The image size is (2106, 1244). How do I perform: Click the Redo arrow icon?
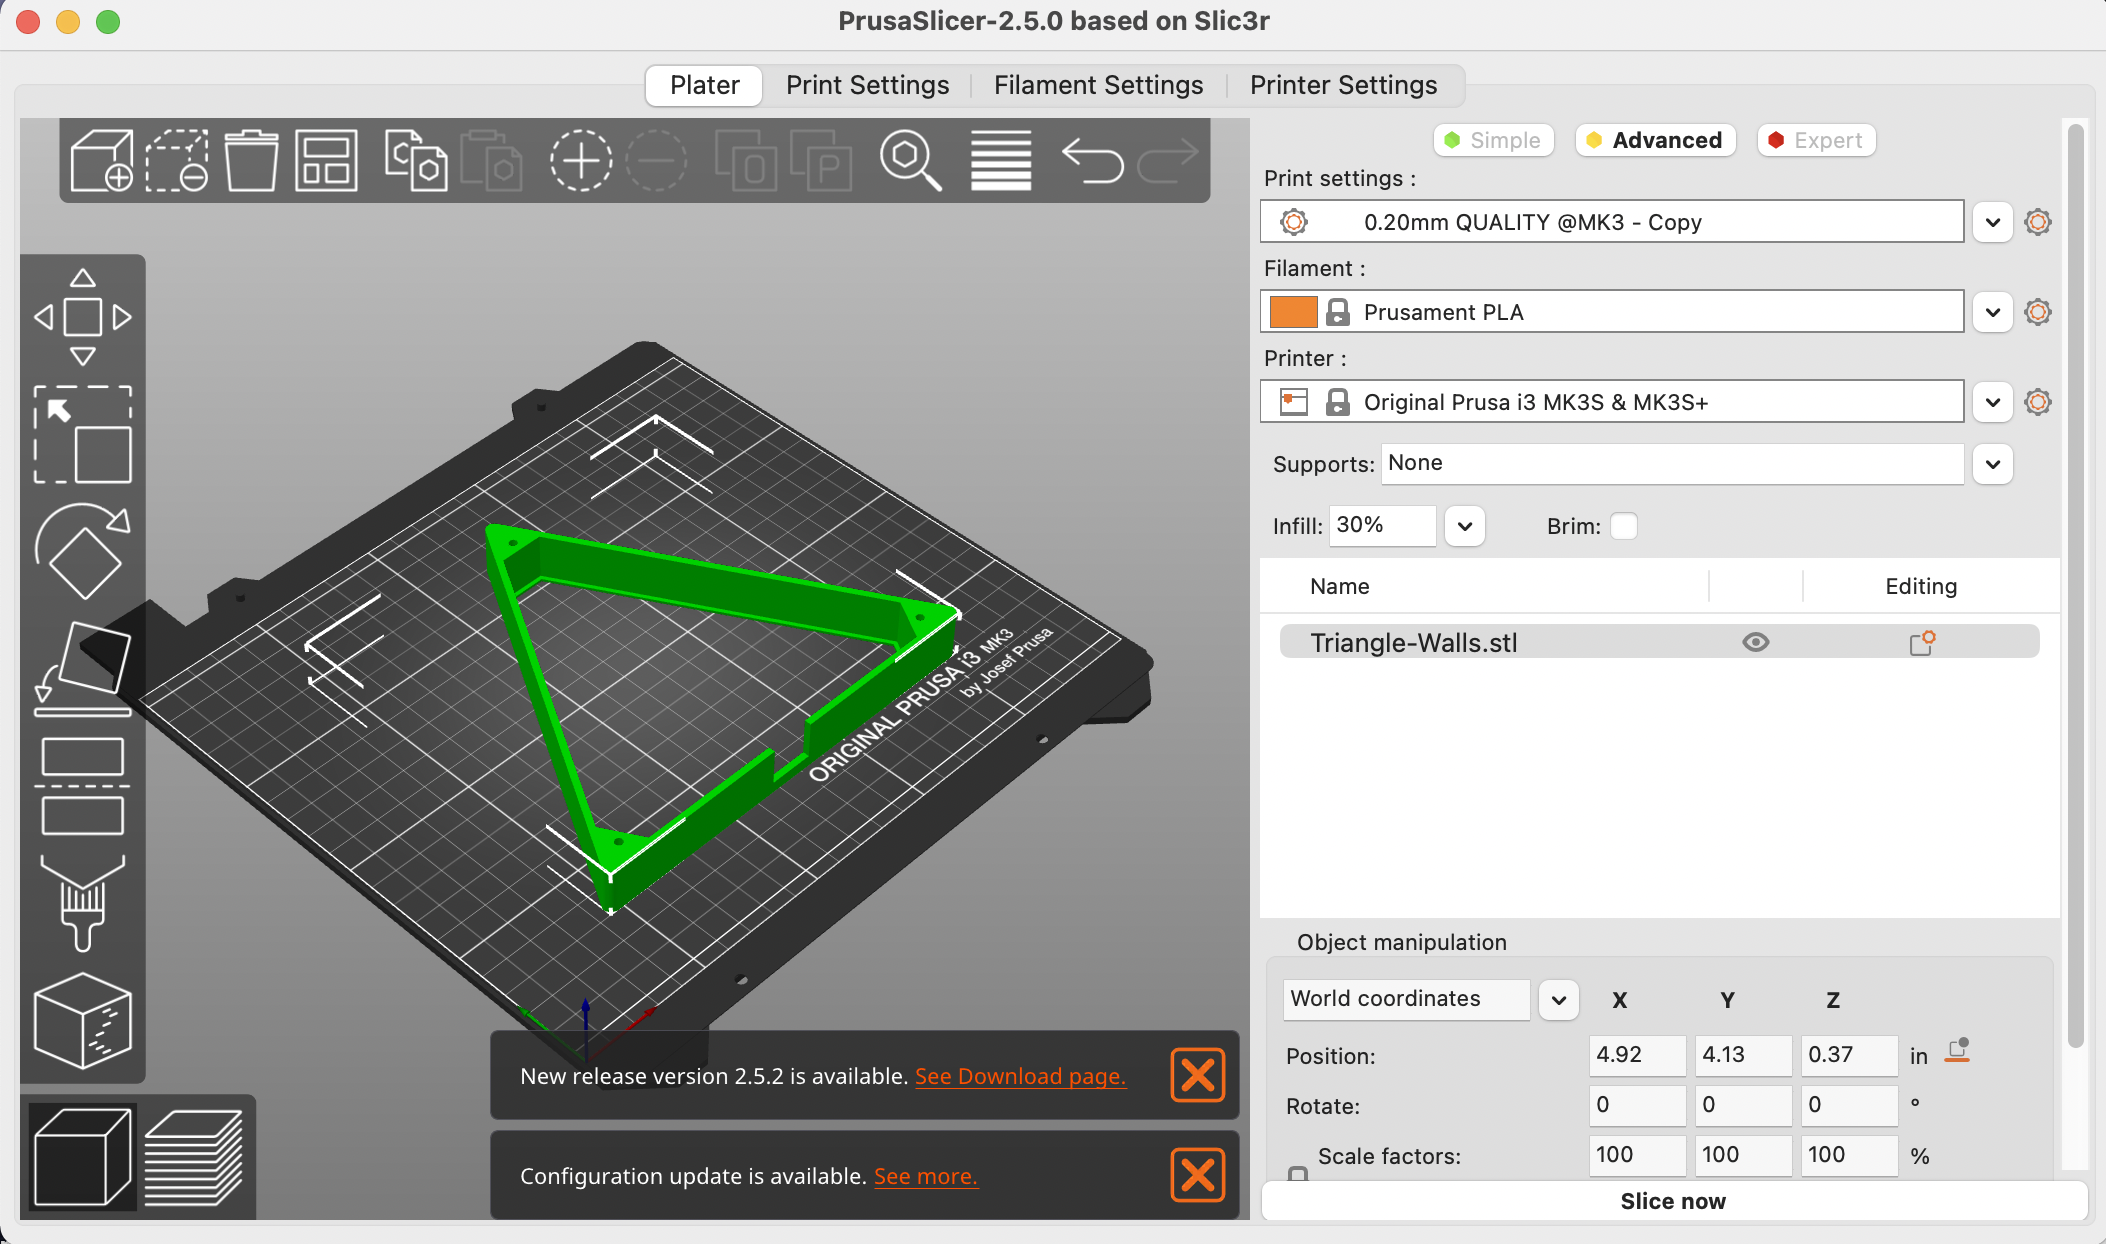[1167, 160]
